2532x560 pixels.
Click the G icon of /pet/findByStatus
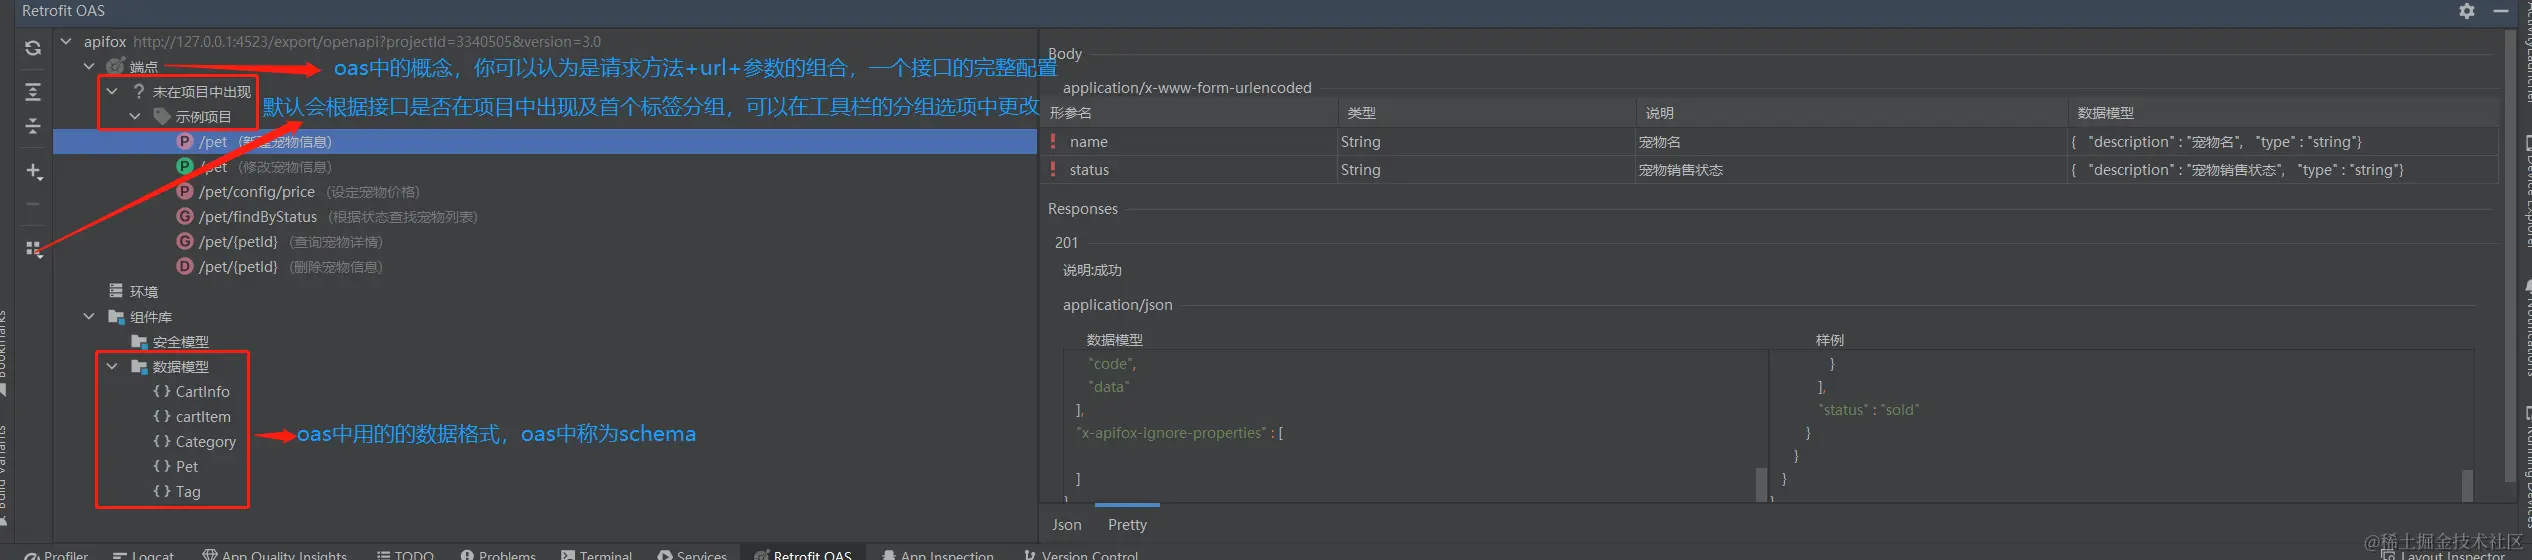pos(185,216)
